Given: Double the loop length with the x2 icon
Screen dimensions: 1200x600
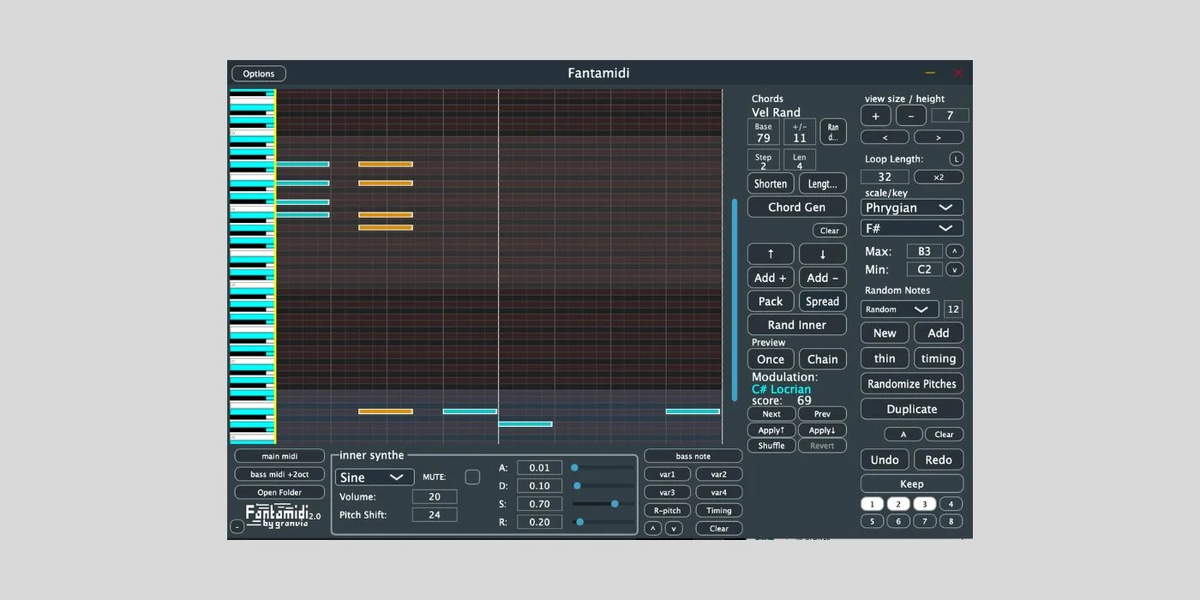Looking at the screenshot, I should tap(938, 176).
